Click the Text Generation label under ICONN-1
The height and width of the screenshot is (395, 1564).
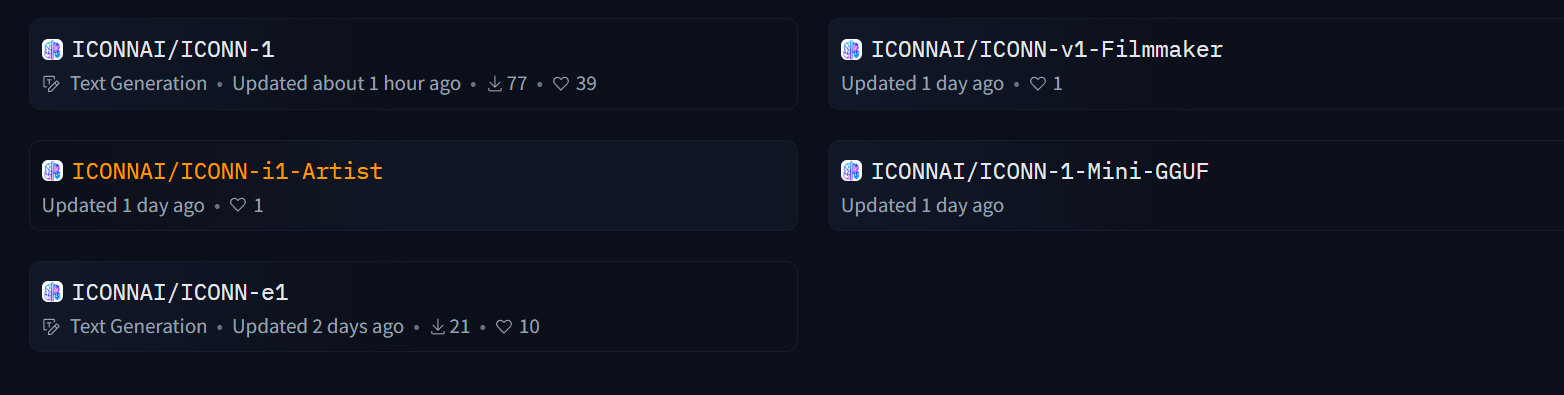tap(138, 84)
